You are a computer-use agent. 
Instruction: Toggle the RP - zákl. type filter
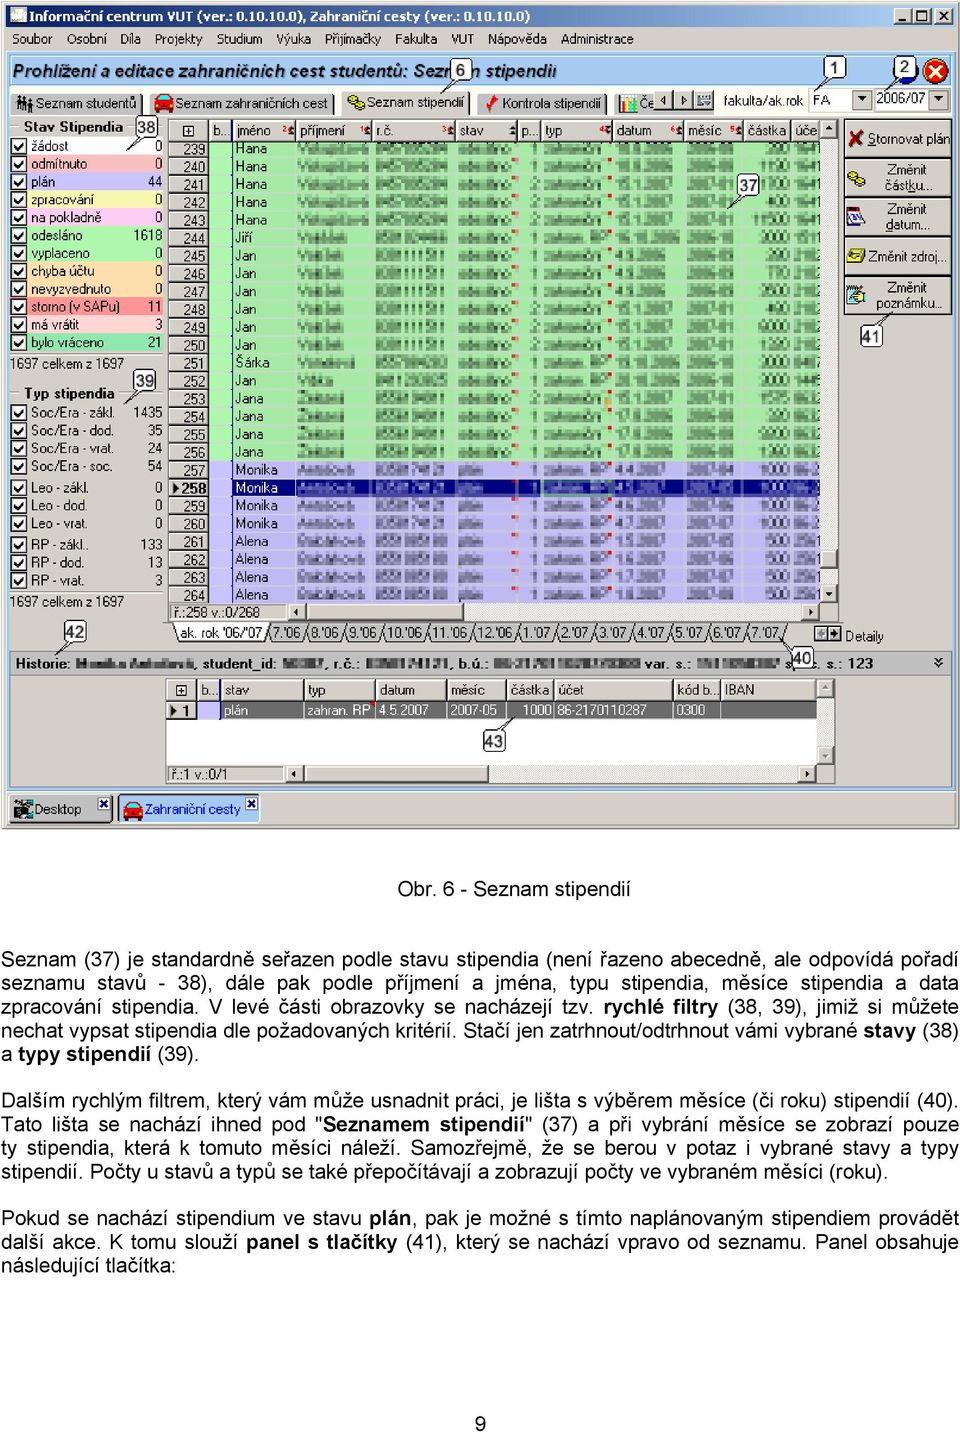click(x=19, y=545)
